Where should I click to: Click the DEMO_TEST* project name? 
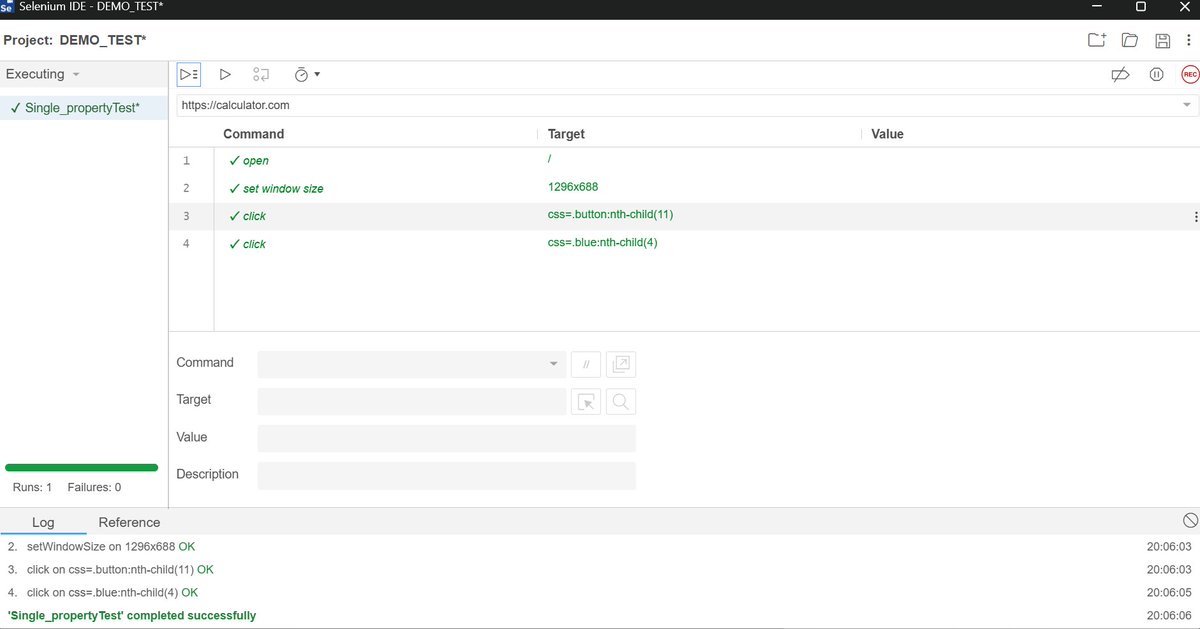(x=103, y=40)
